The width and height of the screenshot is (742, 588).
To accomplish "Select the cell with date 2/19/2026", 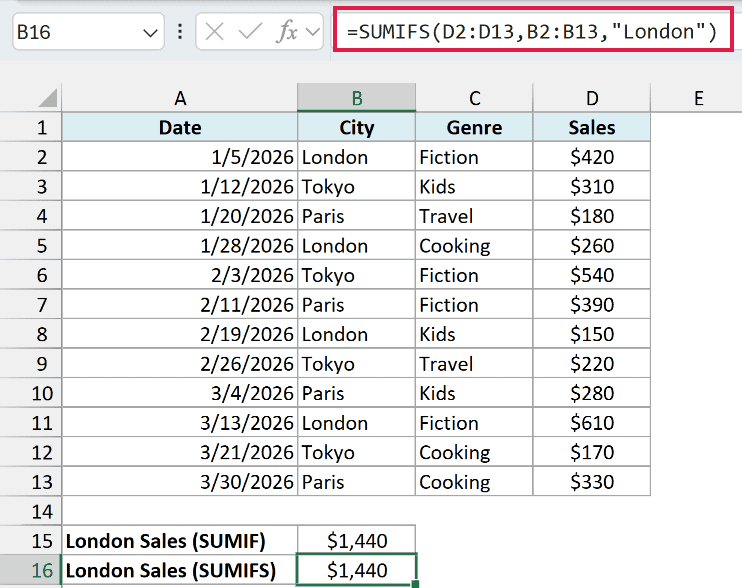I will point(180,334).
